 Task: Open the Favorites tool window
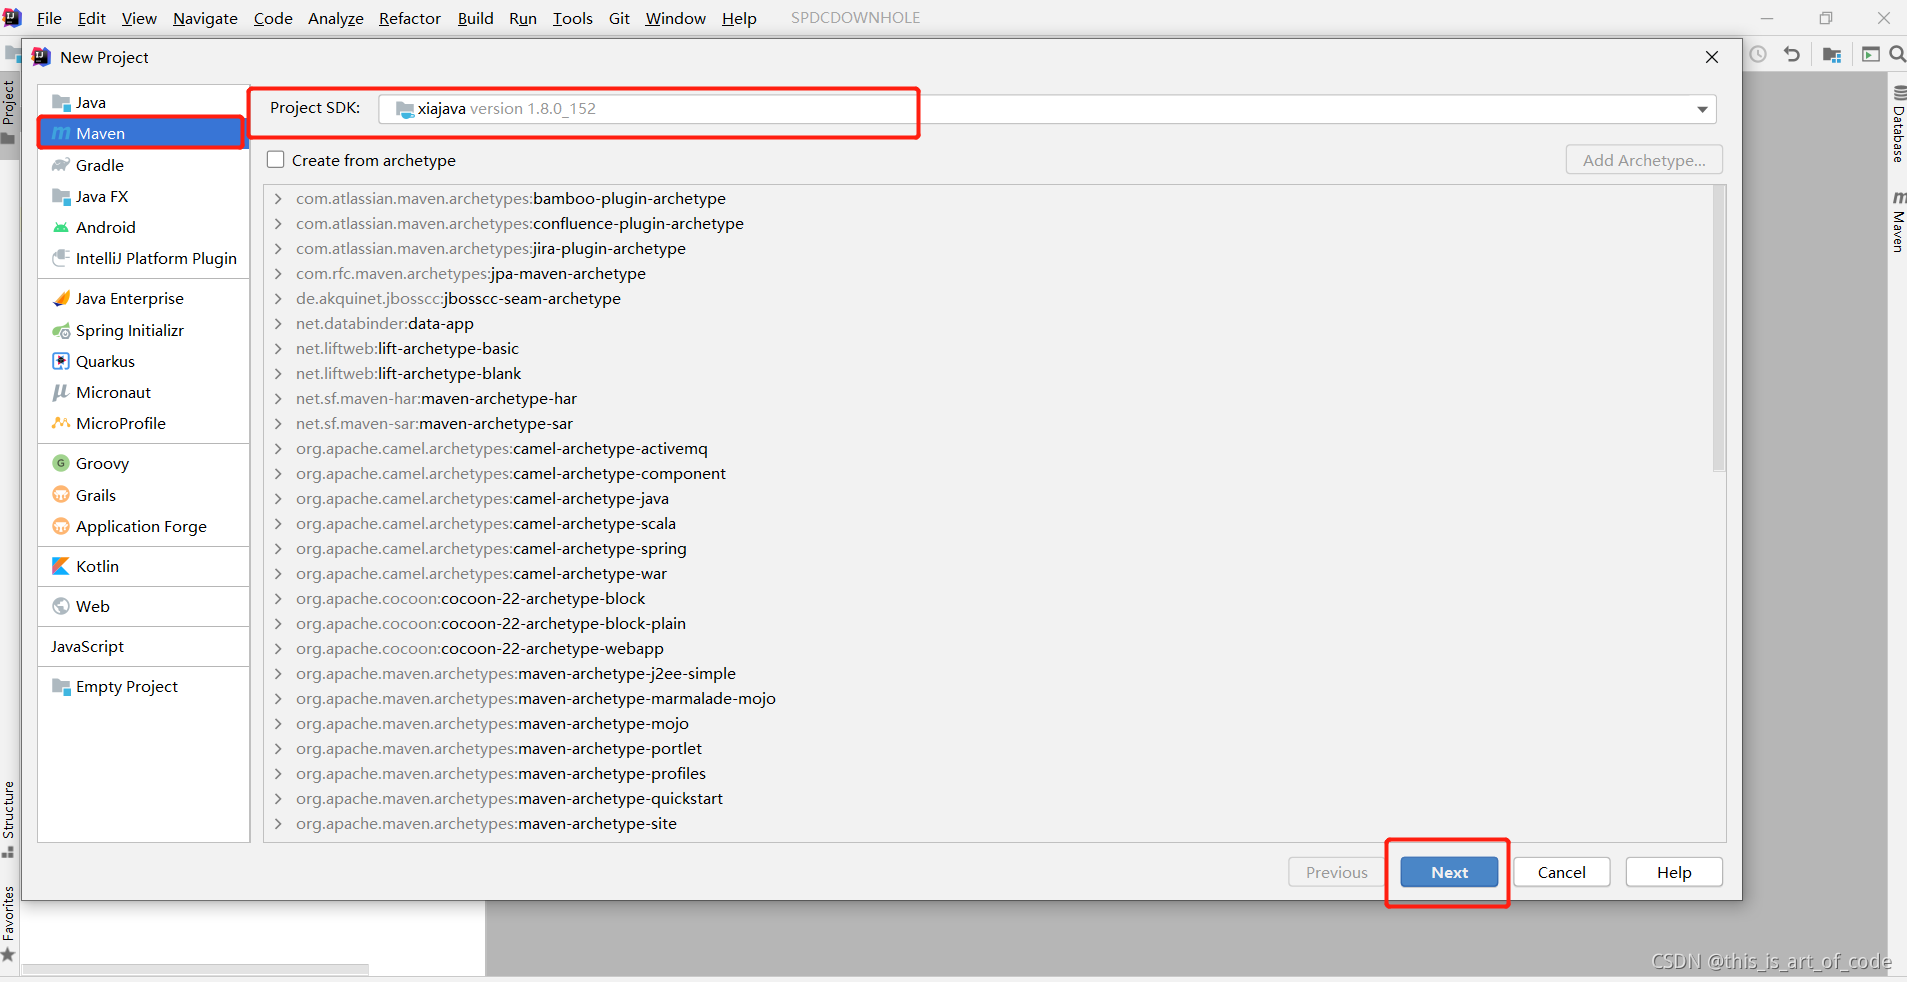[9, 923]
